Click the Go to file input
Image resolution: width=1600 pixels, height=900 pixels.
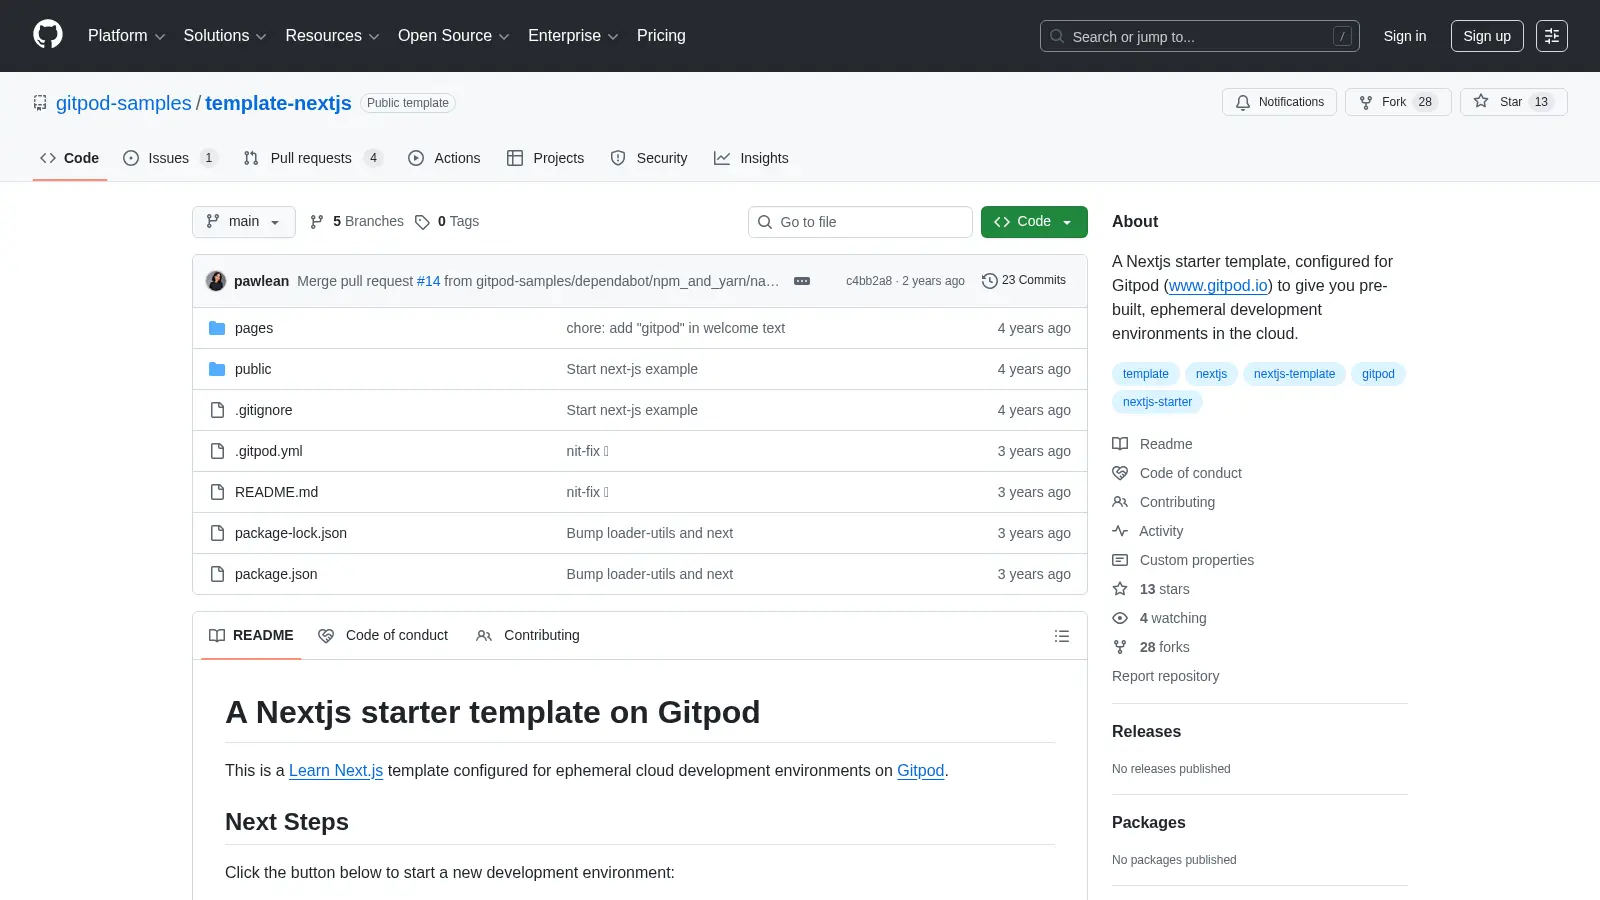coord(860,222)
